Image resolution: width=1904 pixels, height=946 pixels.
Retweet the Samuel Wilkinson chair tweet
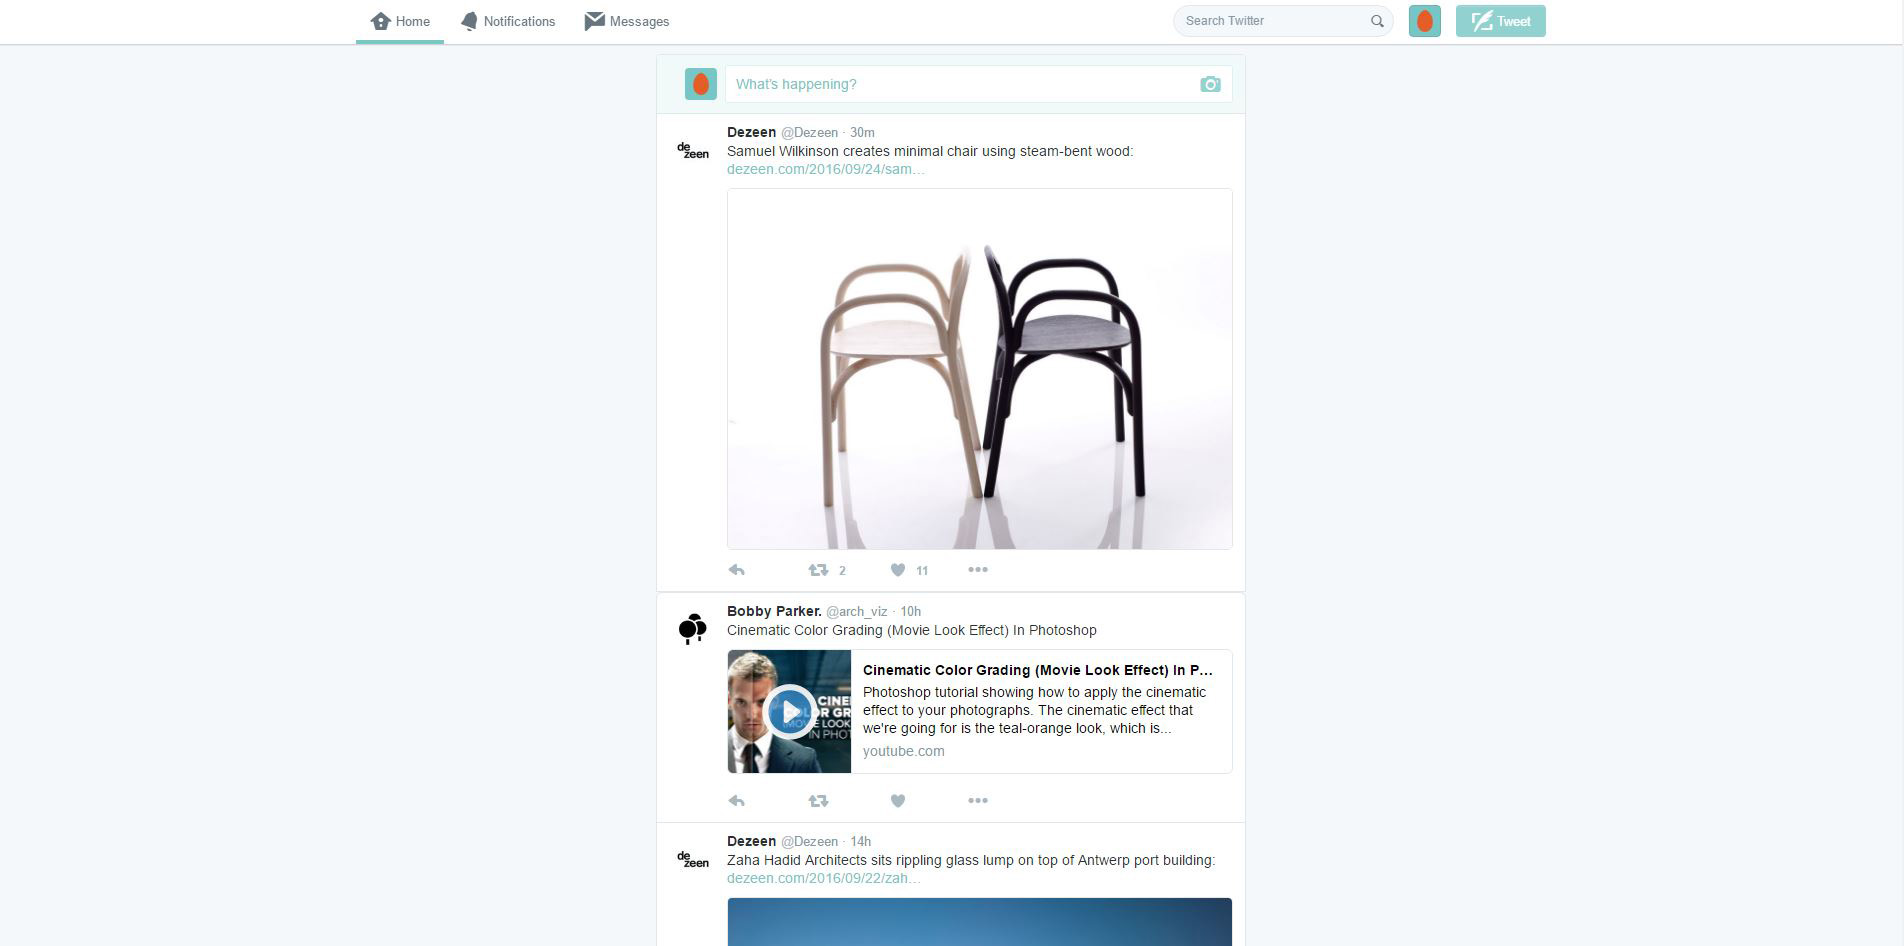click(x=818, y=570)
